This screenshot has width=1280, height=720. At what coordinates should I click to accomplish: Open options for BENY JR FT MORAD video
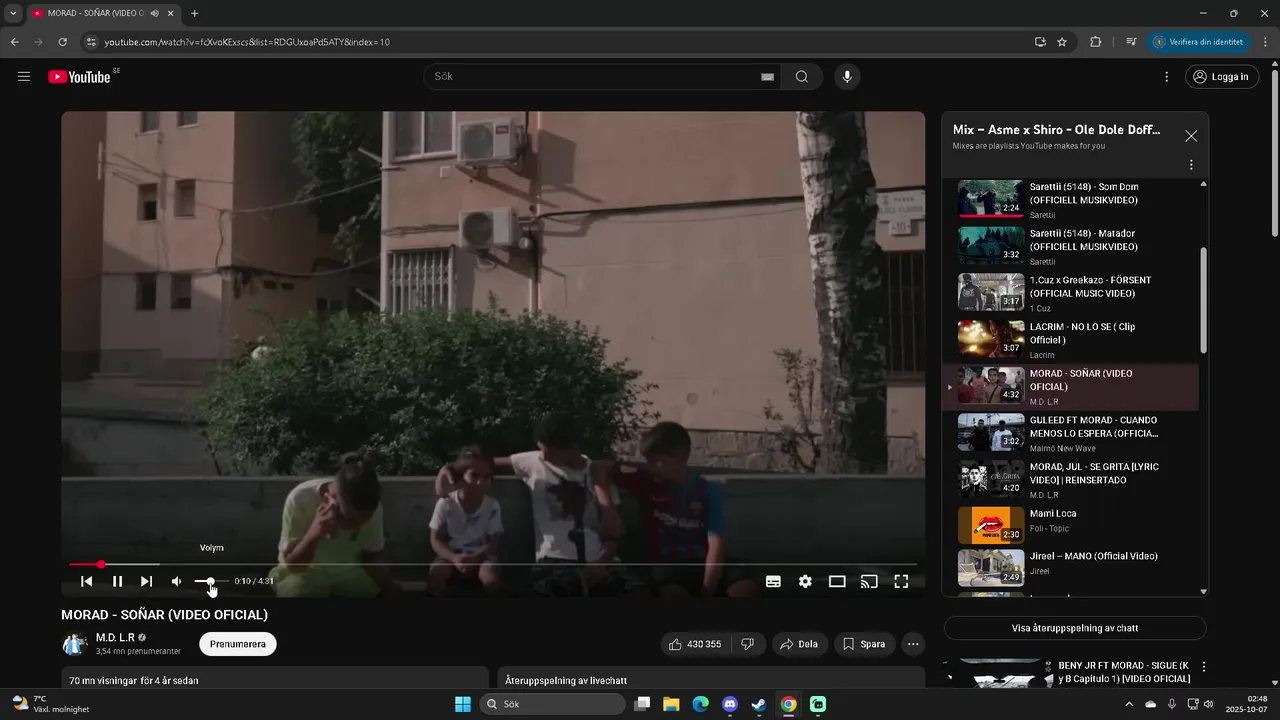point(1204,667)
